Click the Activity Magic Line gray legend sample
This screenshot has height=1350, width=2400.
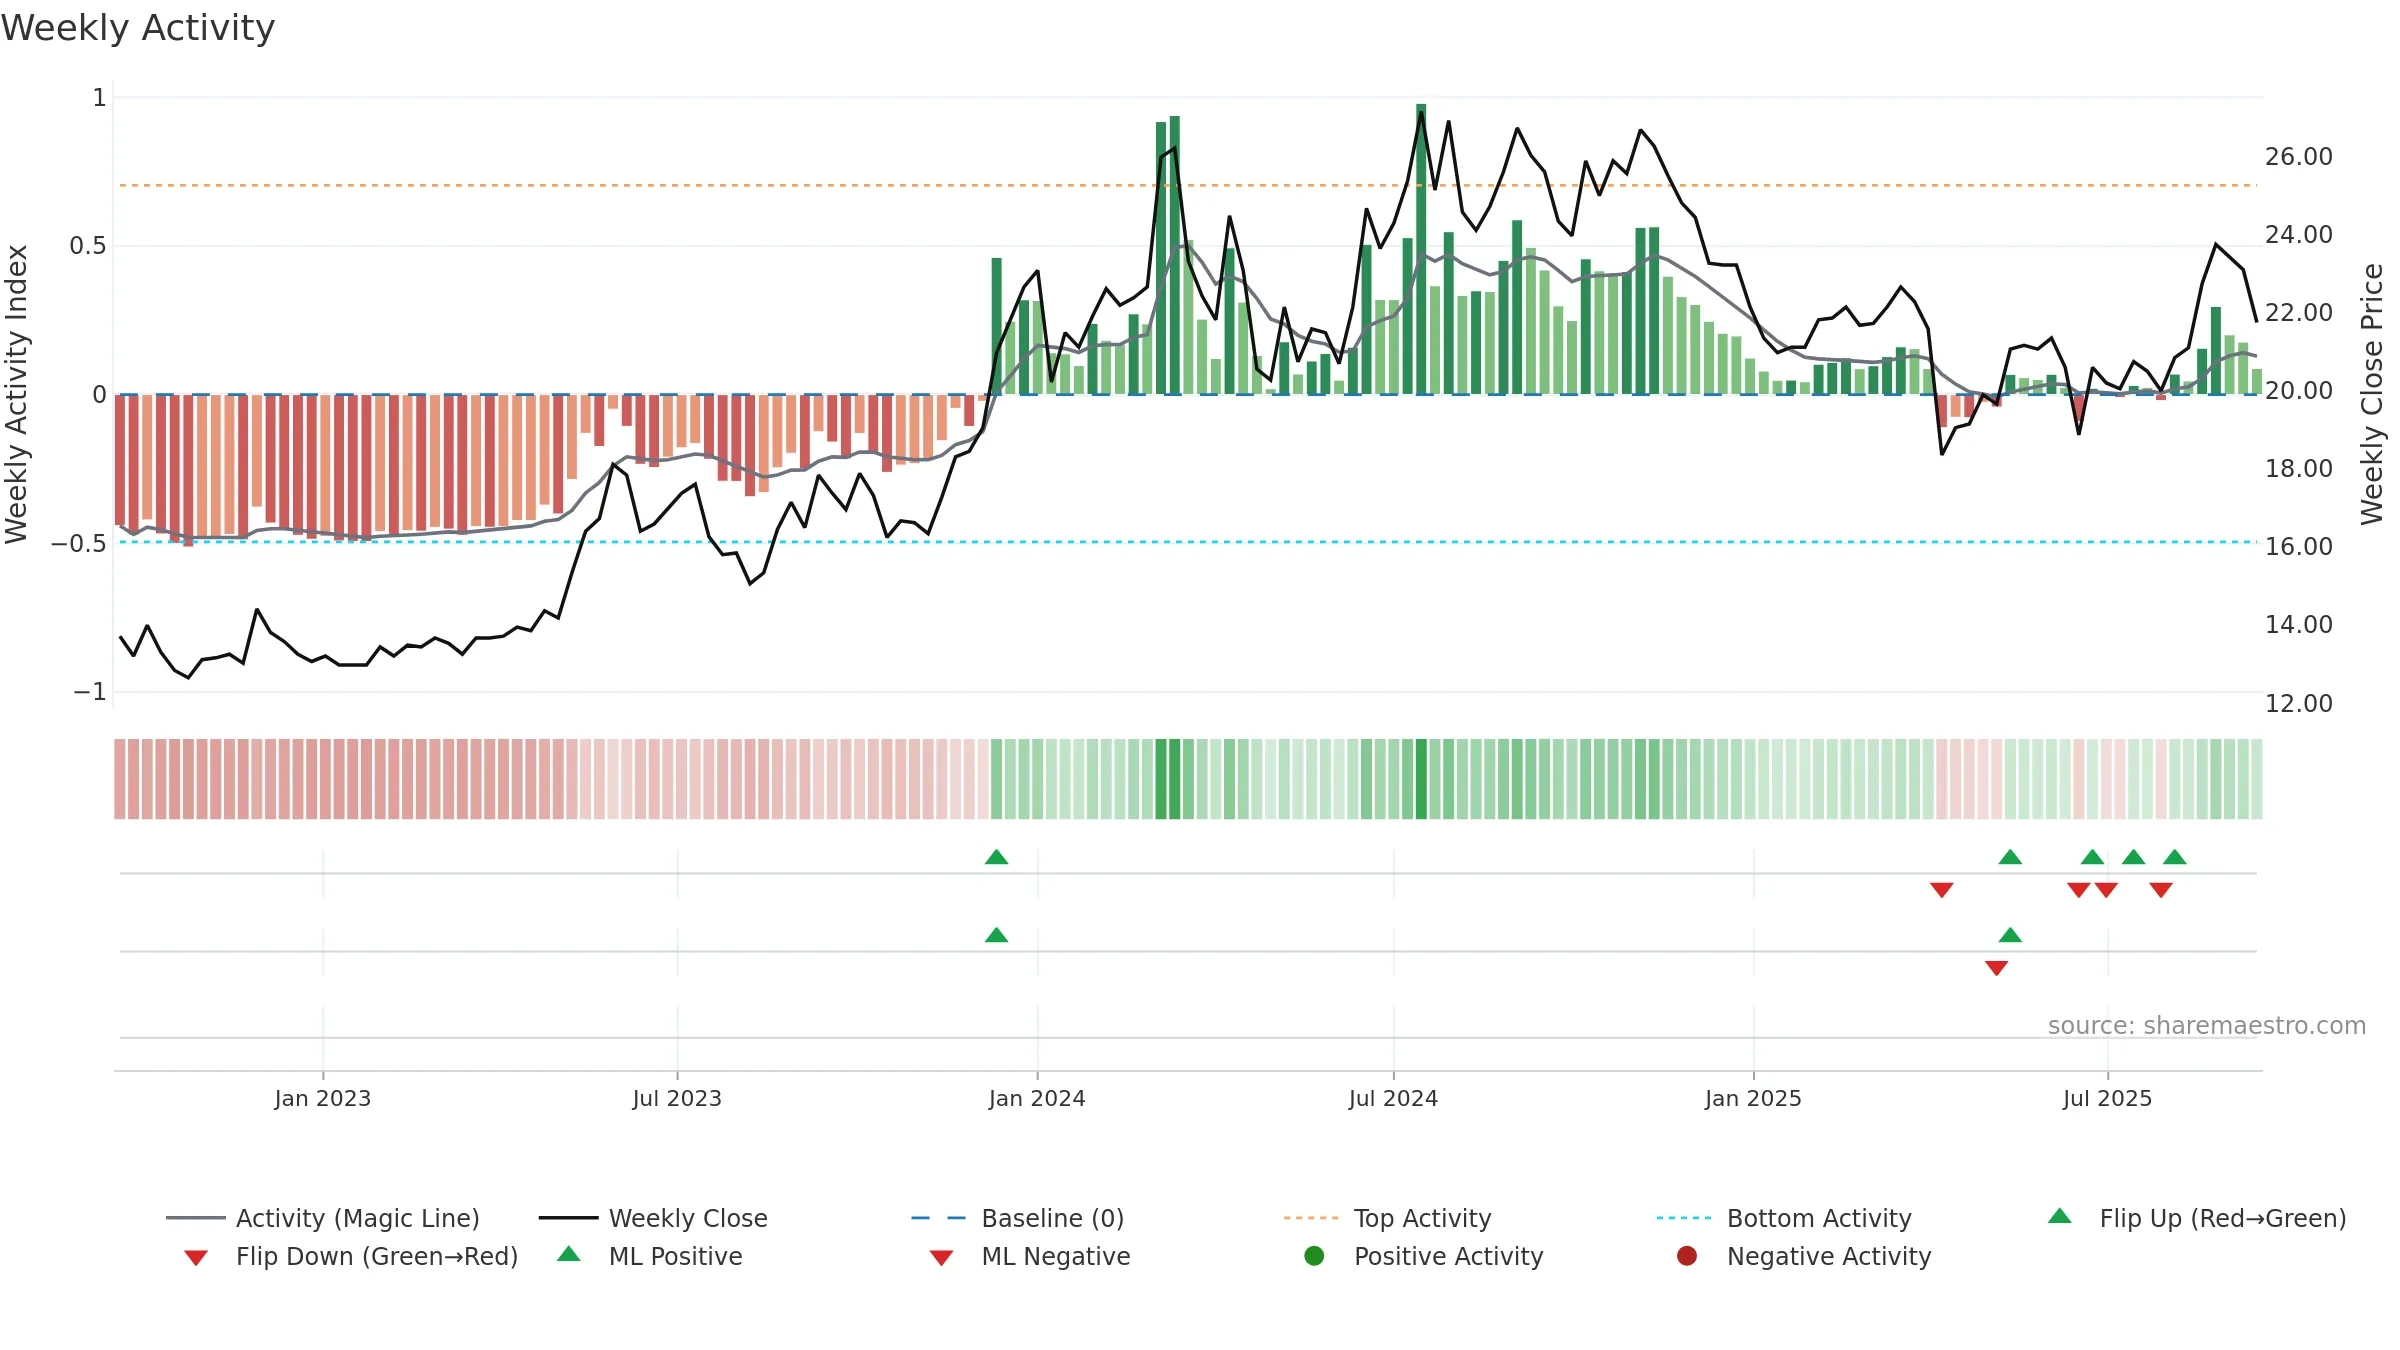pos(195,1218)
